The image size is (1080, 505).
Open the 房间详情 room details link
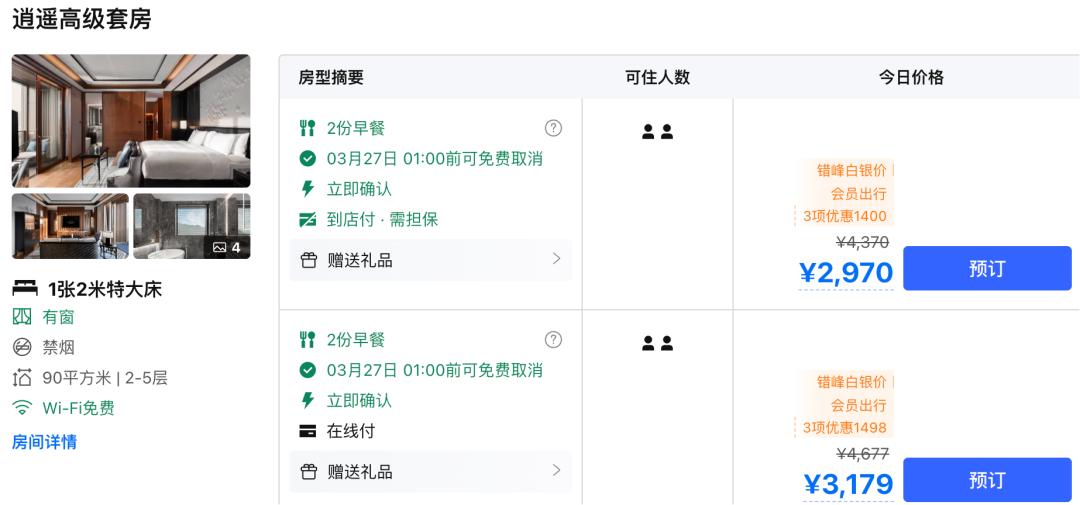pos(45,442)
